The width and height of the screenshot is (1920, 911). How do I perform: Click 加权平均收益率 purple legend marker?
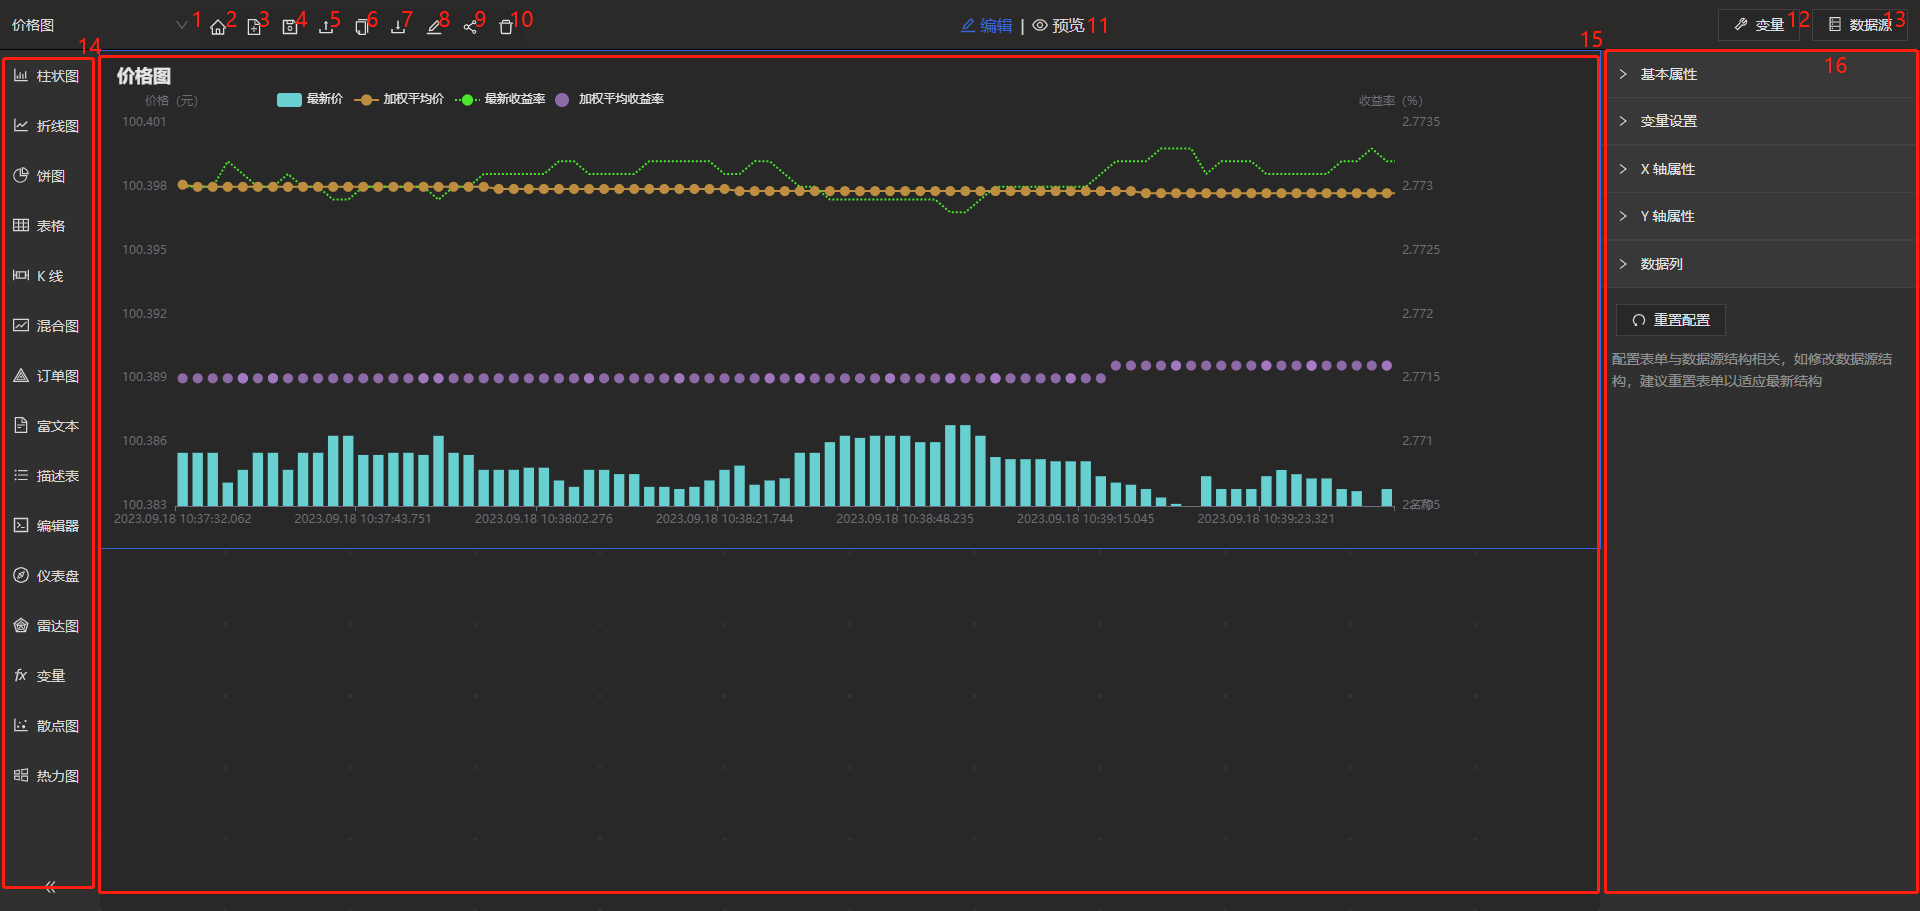[x=562, y=99]
